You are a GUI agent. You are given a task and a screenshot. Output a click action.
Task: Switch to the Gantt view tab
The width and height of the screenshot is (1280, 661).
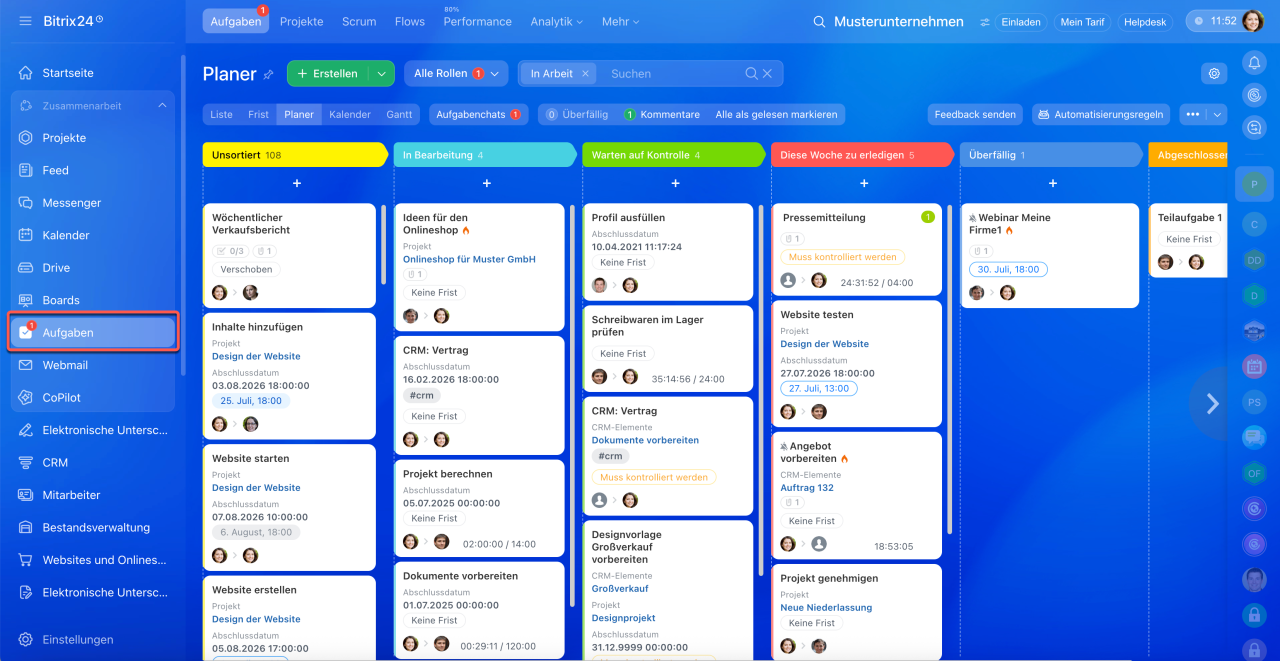(399, 114)
